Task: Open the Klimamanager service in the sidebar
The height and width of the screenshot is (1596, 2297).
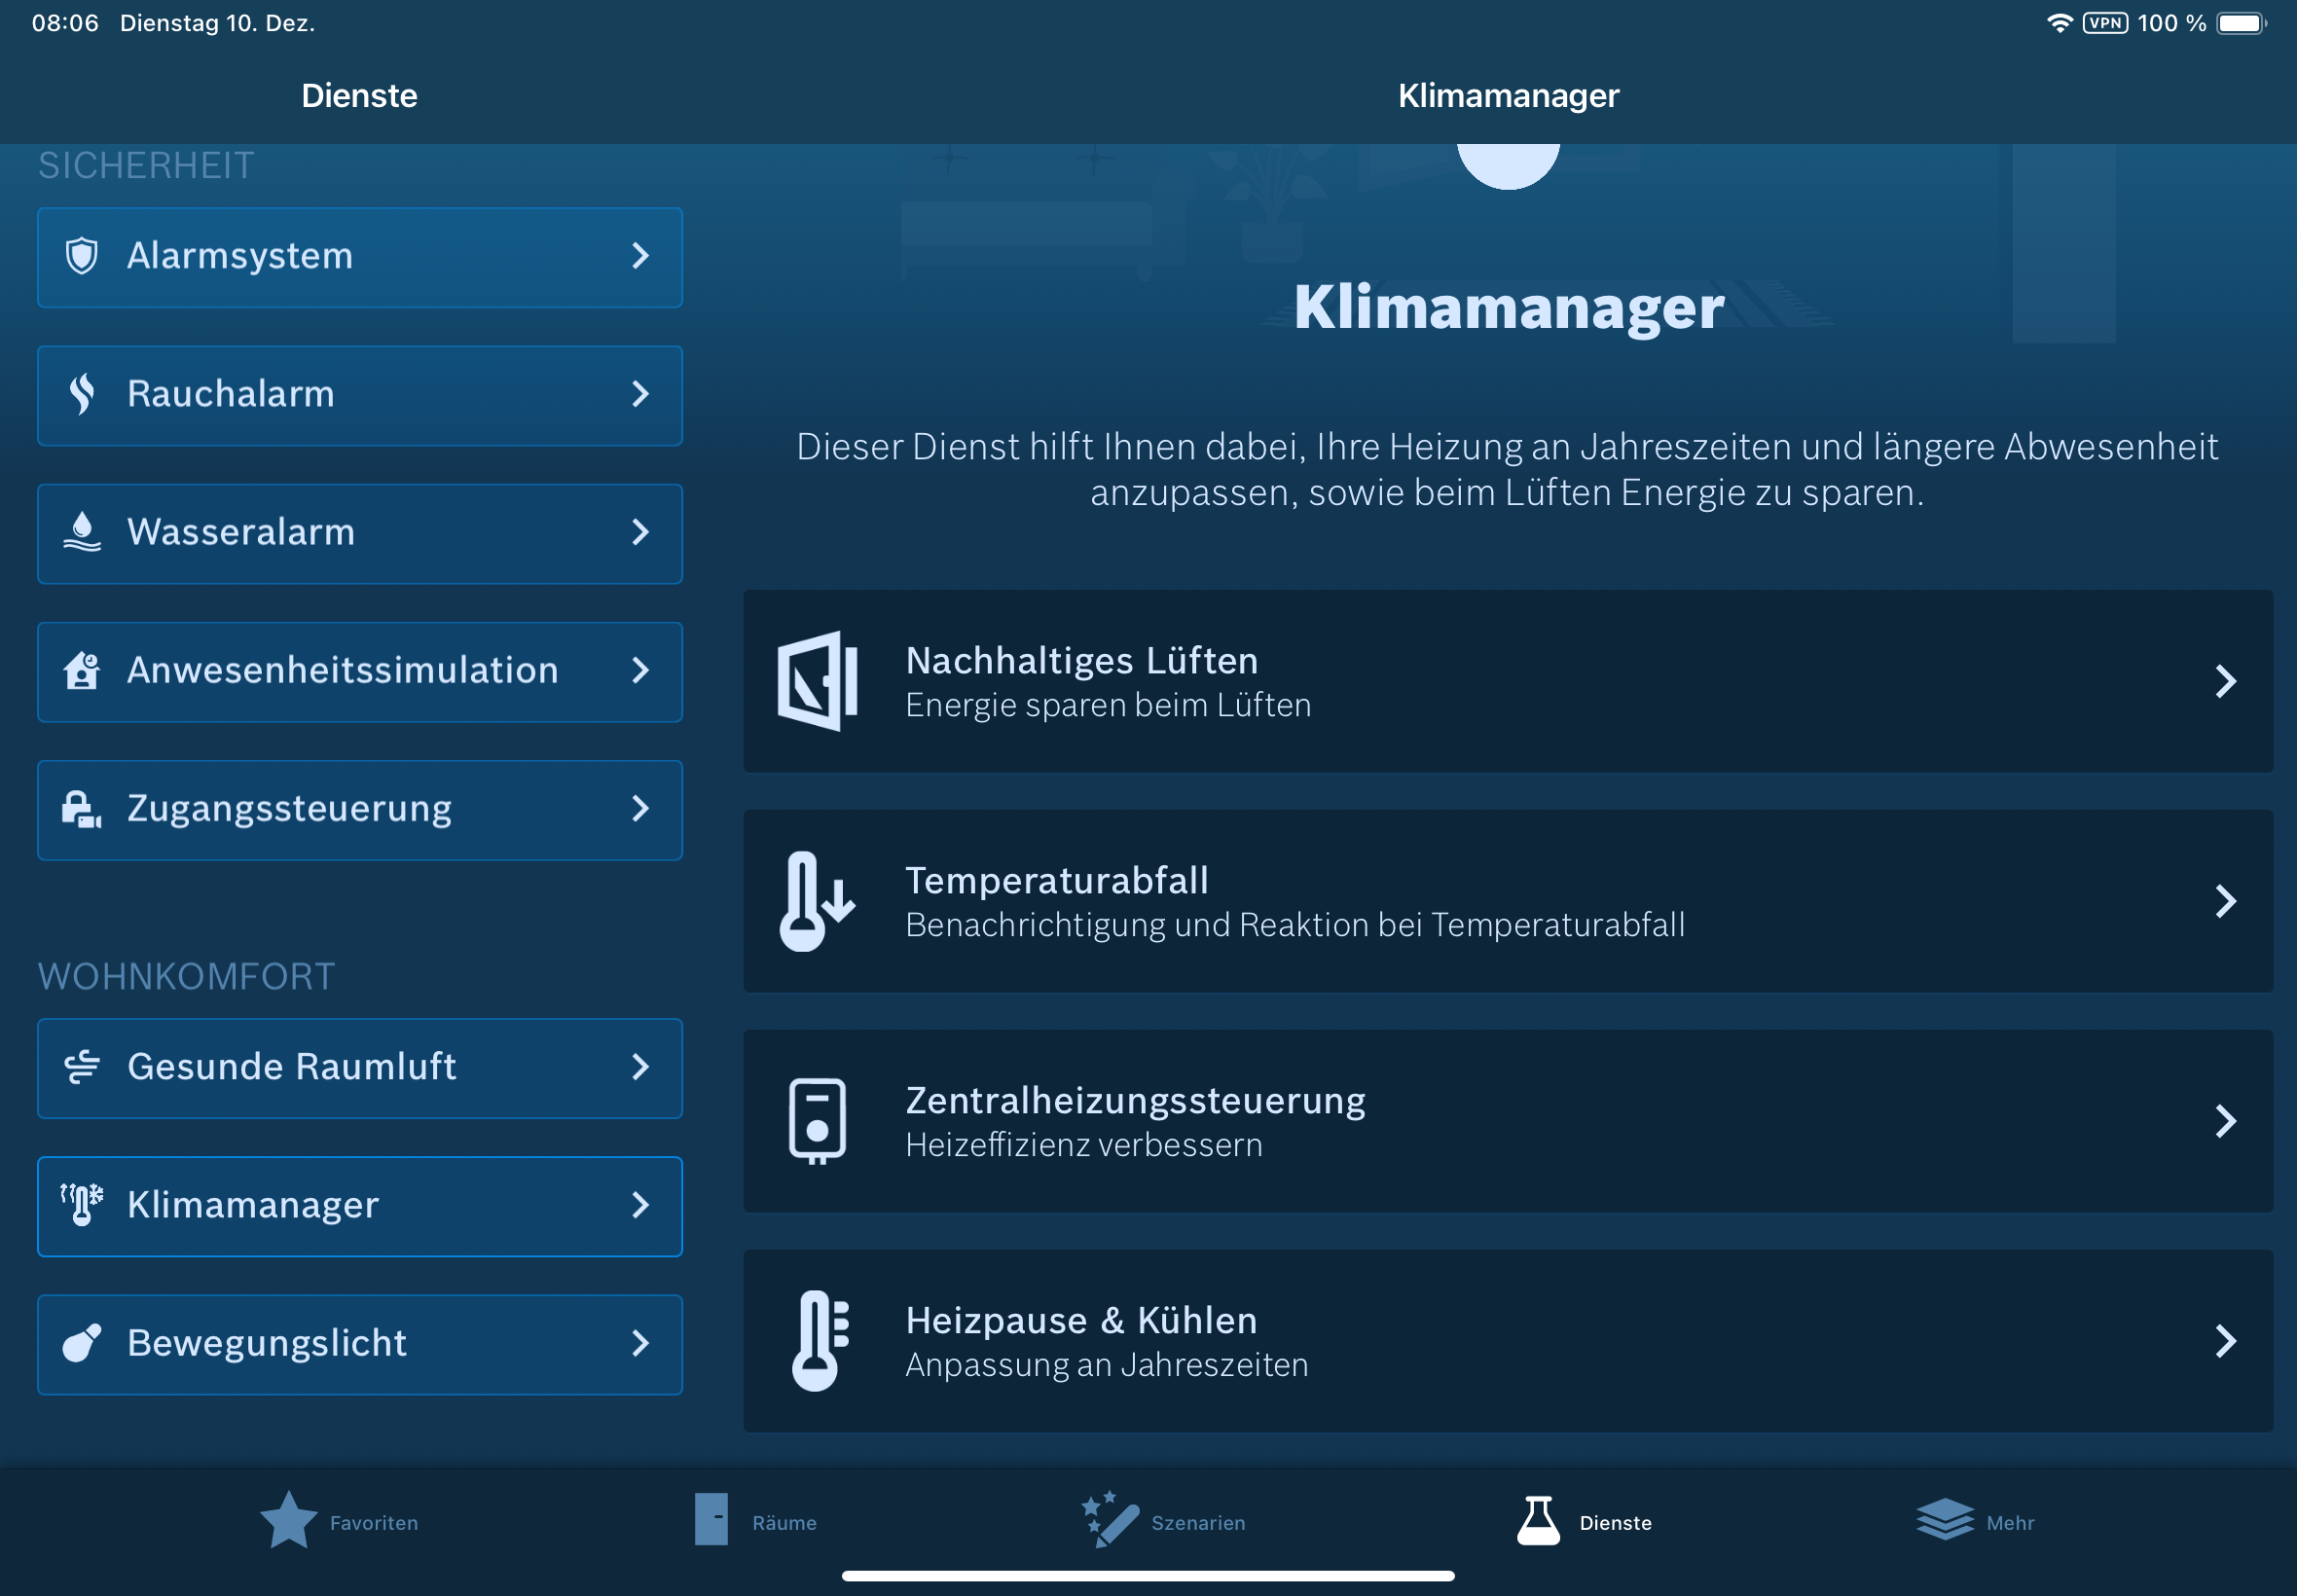Action: pos(359,1206)
